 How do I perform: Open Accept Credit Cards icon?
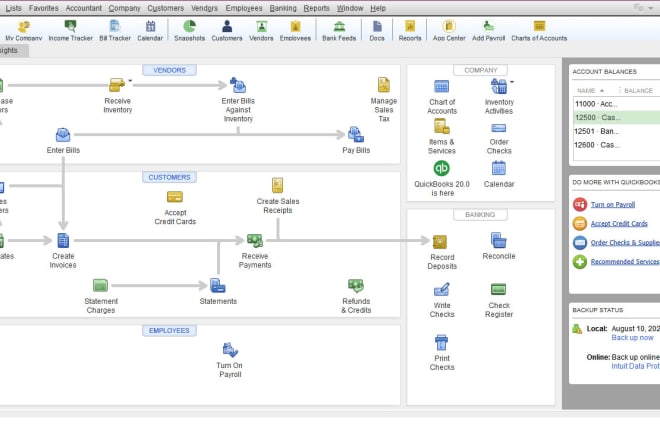click(175, 197)
